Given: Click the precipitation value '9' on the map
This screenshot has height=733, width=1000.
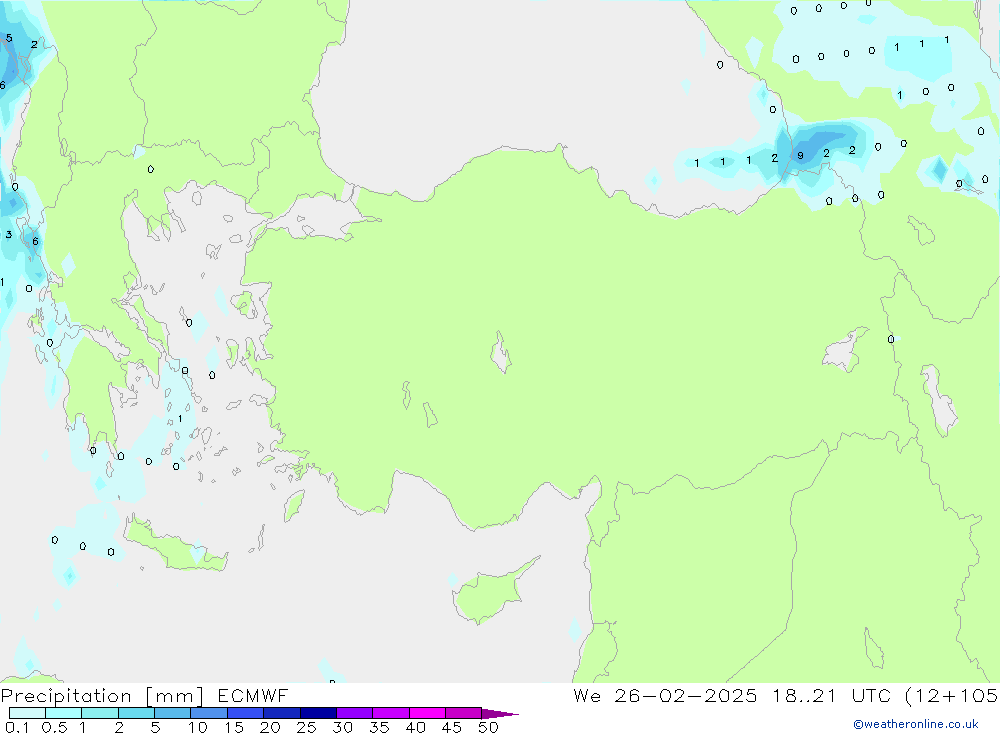Looking at the screenshot, I should (800, 156).
